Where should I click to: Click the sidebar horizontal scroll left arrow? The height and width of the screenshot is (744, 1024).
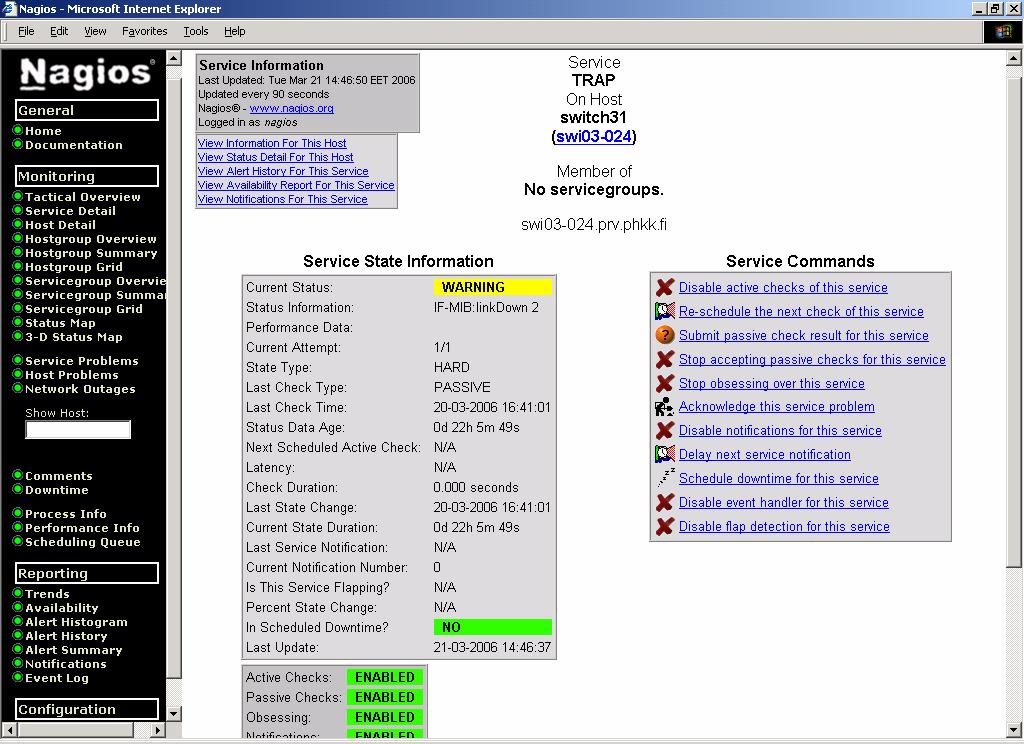(10, 730)
